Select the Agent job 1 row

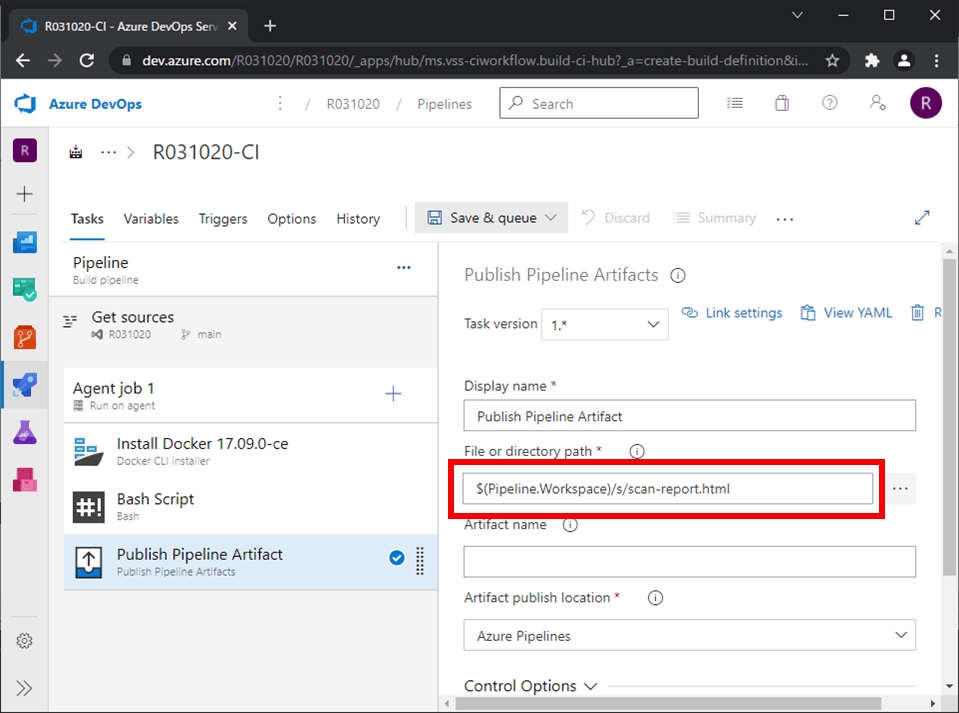250,395
